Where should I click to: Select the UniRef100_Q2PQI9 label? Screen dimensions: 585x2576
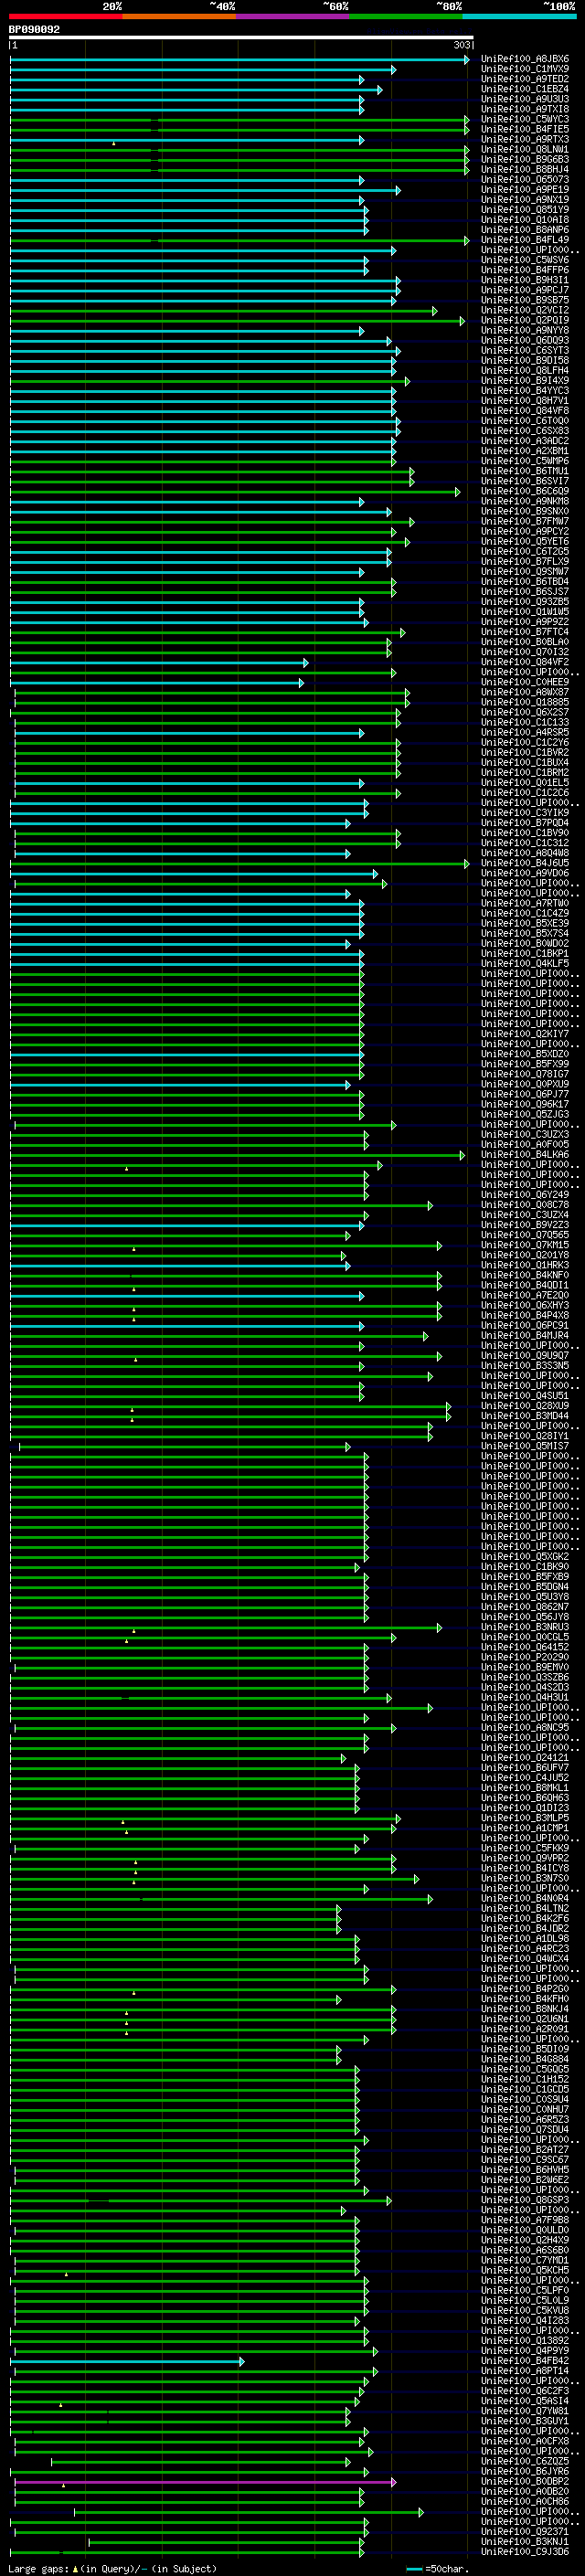pyautogui.click(x=525, y=320)
